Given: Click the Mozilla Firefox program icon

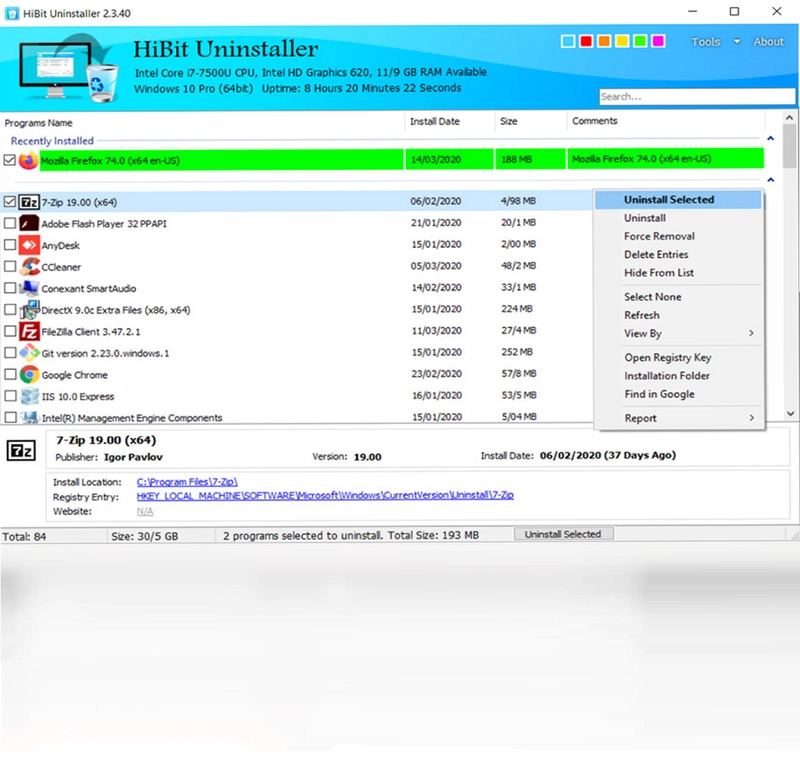Looking at the screenshot, I should pos(29,160).
